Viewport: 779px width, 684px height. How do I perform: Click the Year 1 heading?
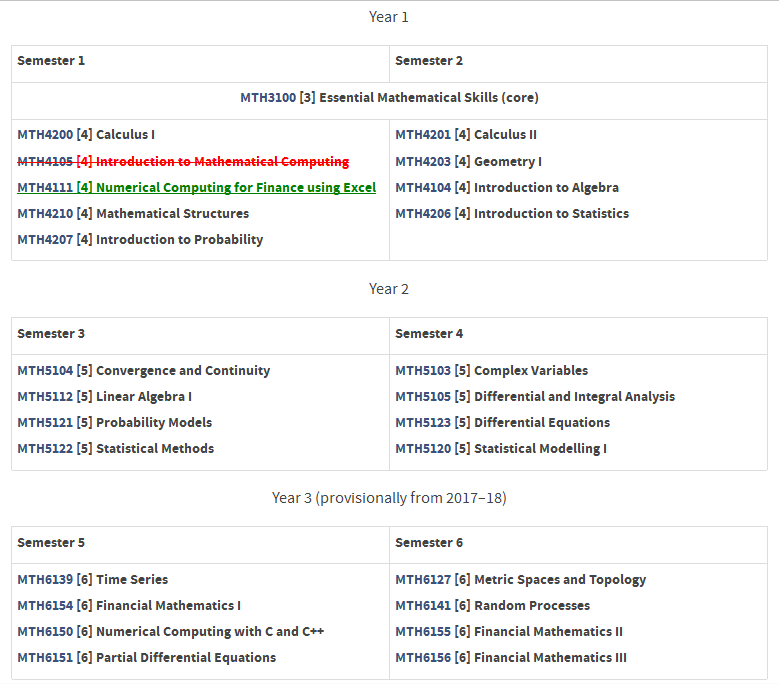tap(389, 17)
